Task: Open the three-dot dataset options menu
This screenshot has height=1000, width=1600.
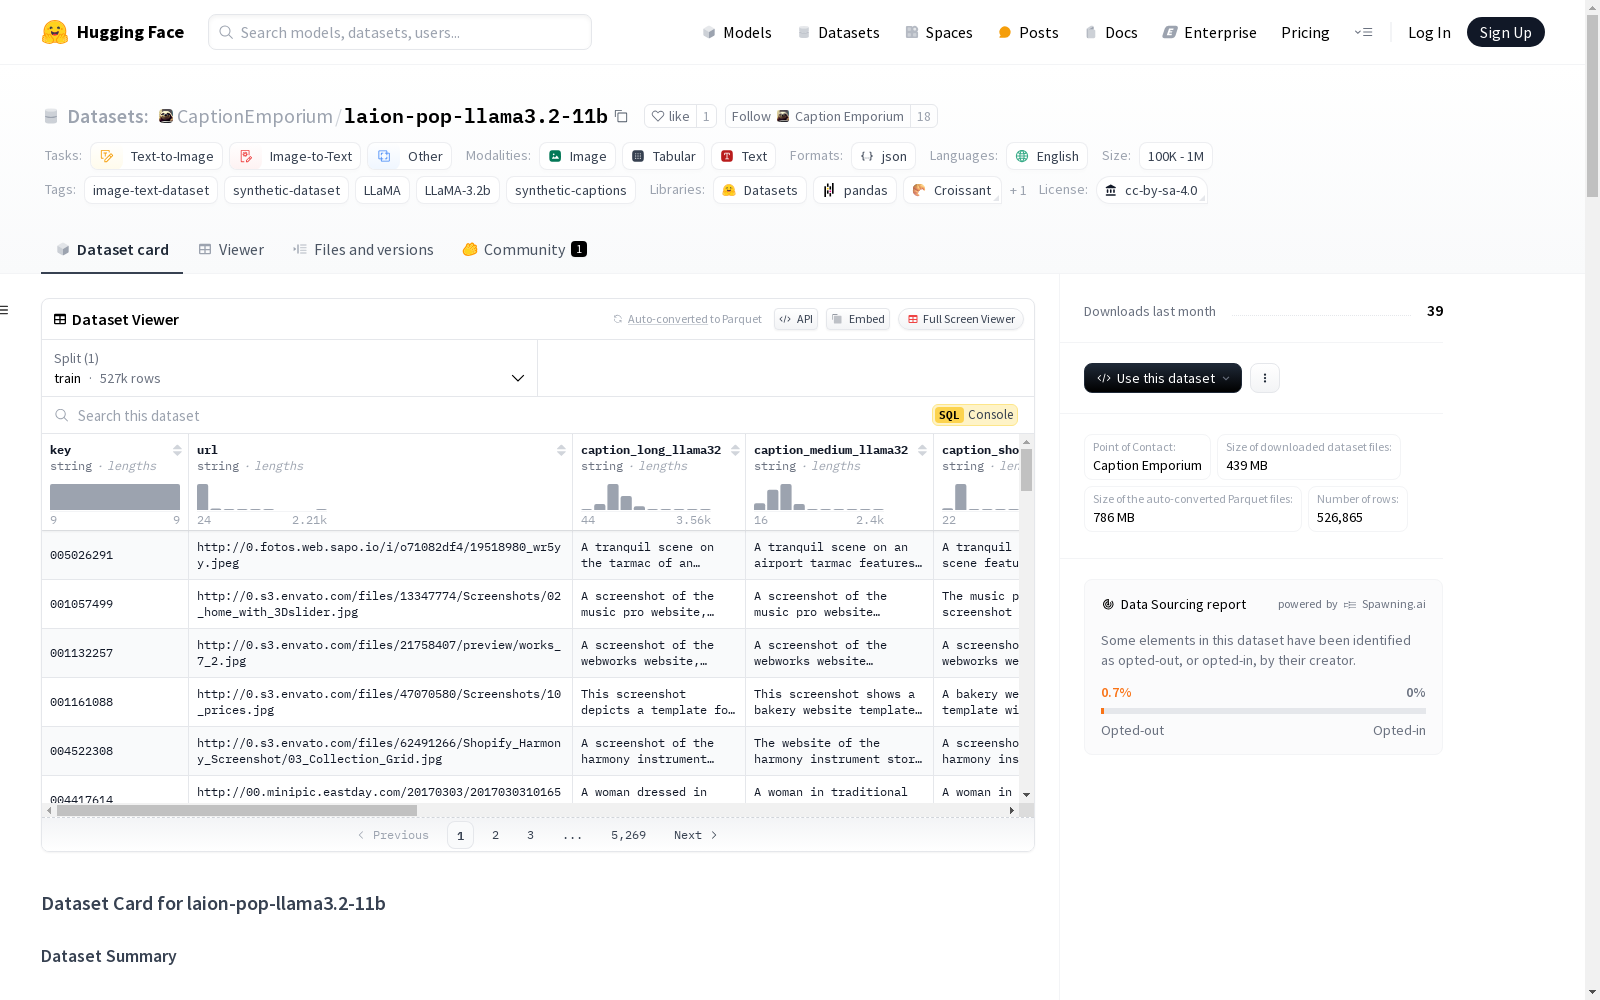Action: tap(1265, 378)
